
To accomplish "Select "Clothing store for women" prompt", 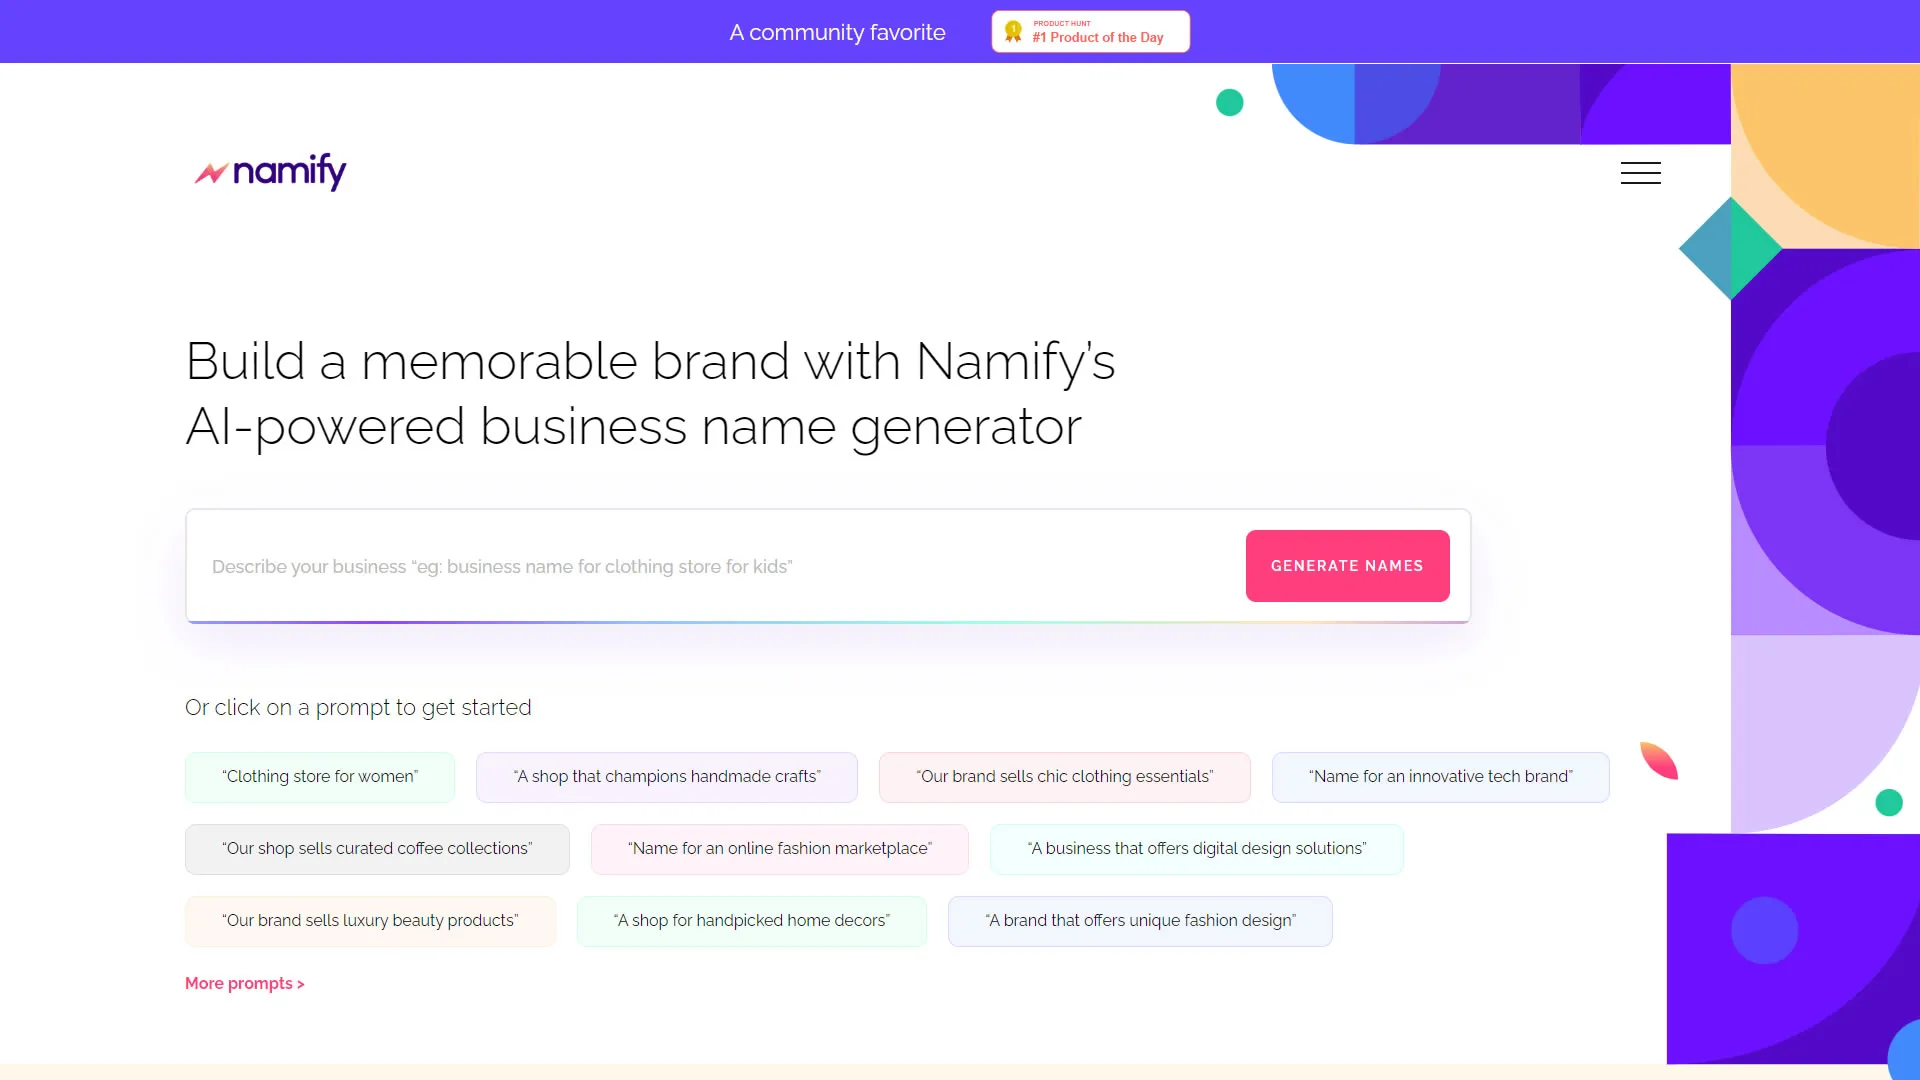I will [x=320, y=777].
